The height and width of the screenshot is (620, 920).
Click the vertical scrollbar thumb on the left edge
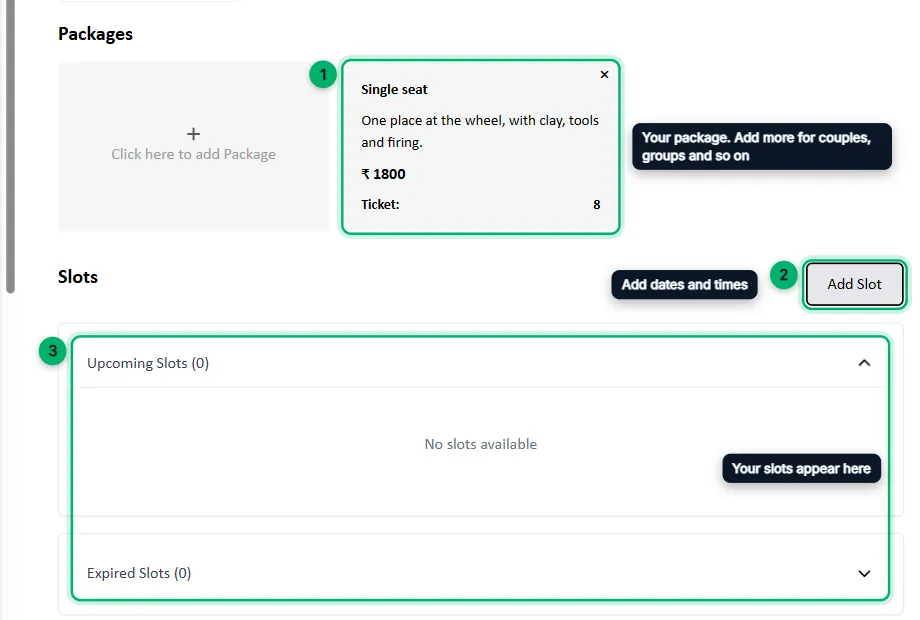tap(10, 147)
